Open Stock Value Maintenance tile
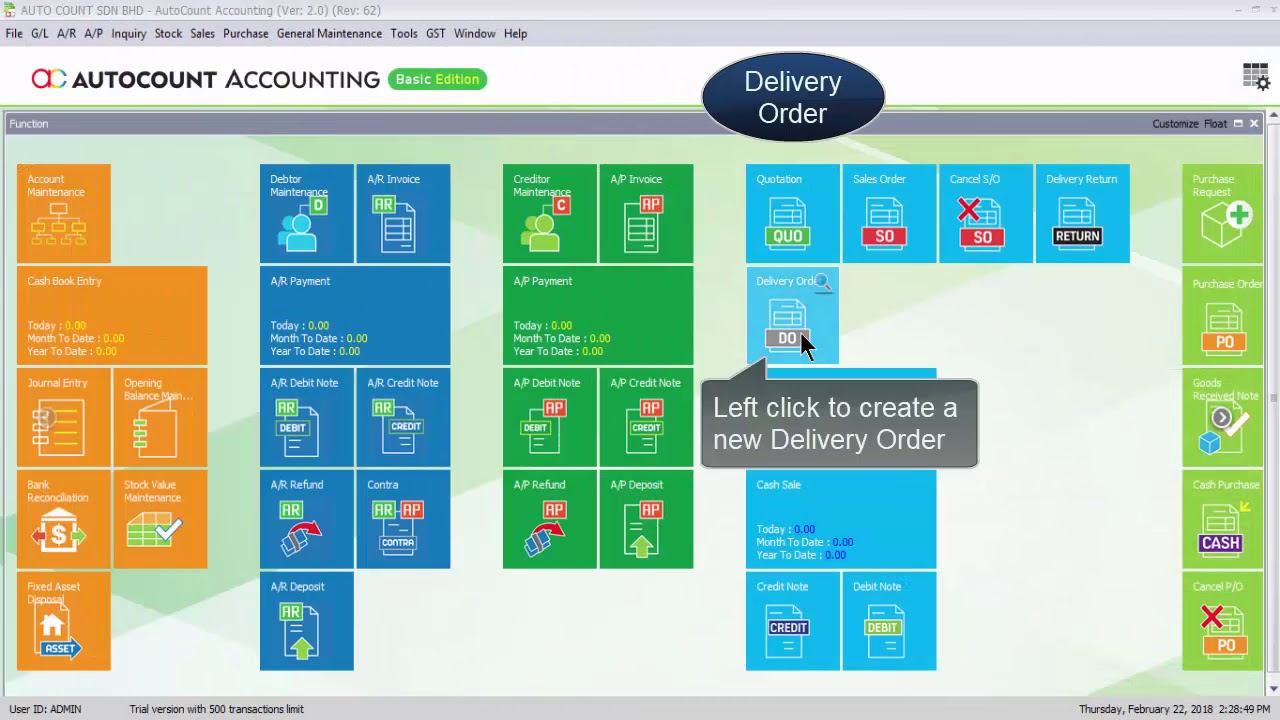Image resolution: width=1280 pixels, height=720 pixels. pyautogui.click(x=160, y=519)
